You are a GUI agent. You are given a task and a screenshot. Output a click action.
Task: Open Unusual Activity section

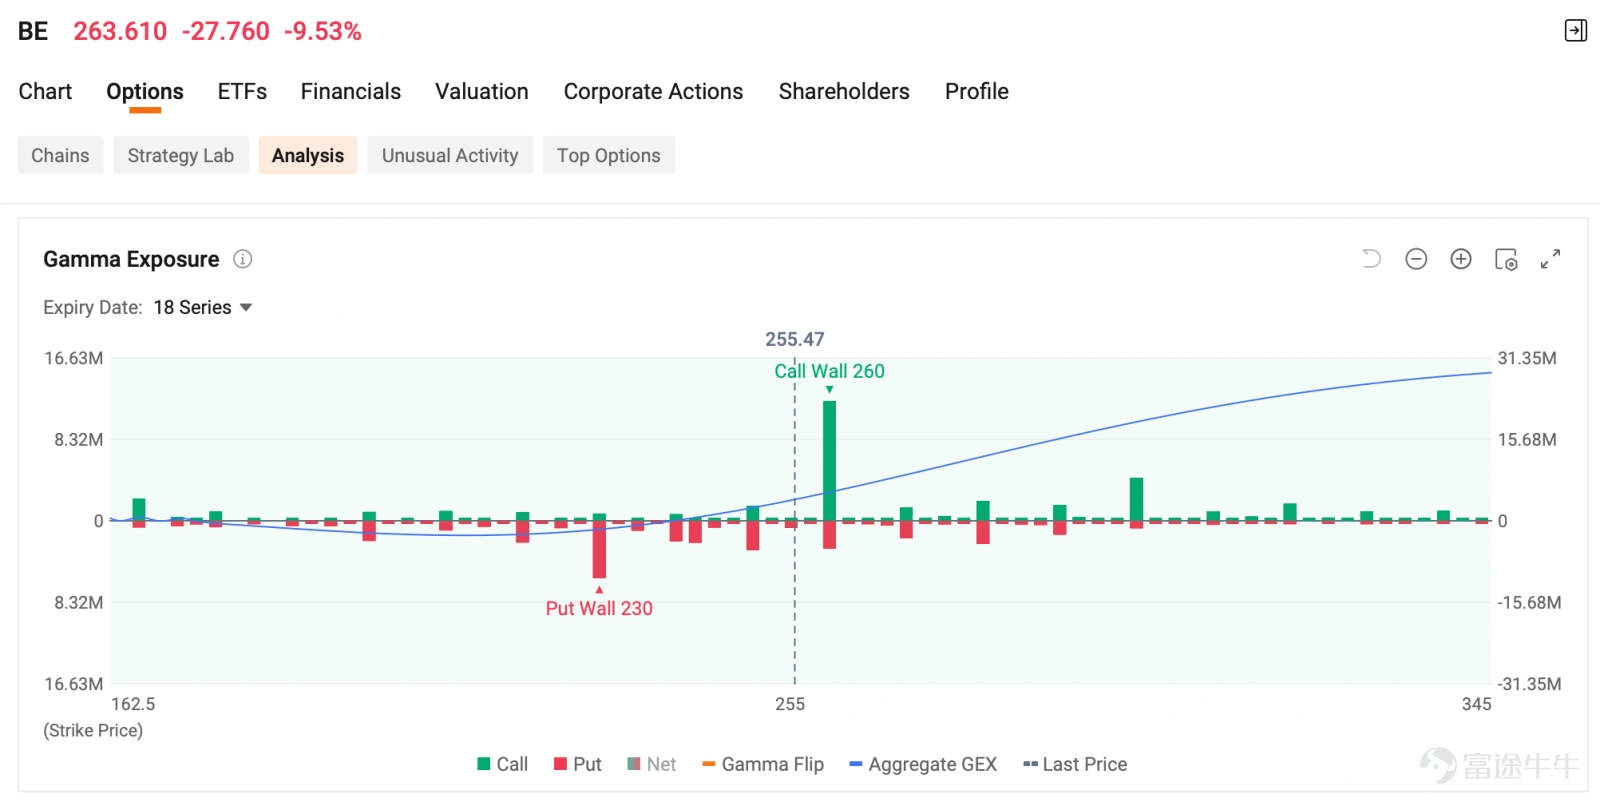click(450, 155)
